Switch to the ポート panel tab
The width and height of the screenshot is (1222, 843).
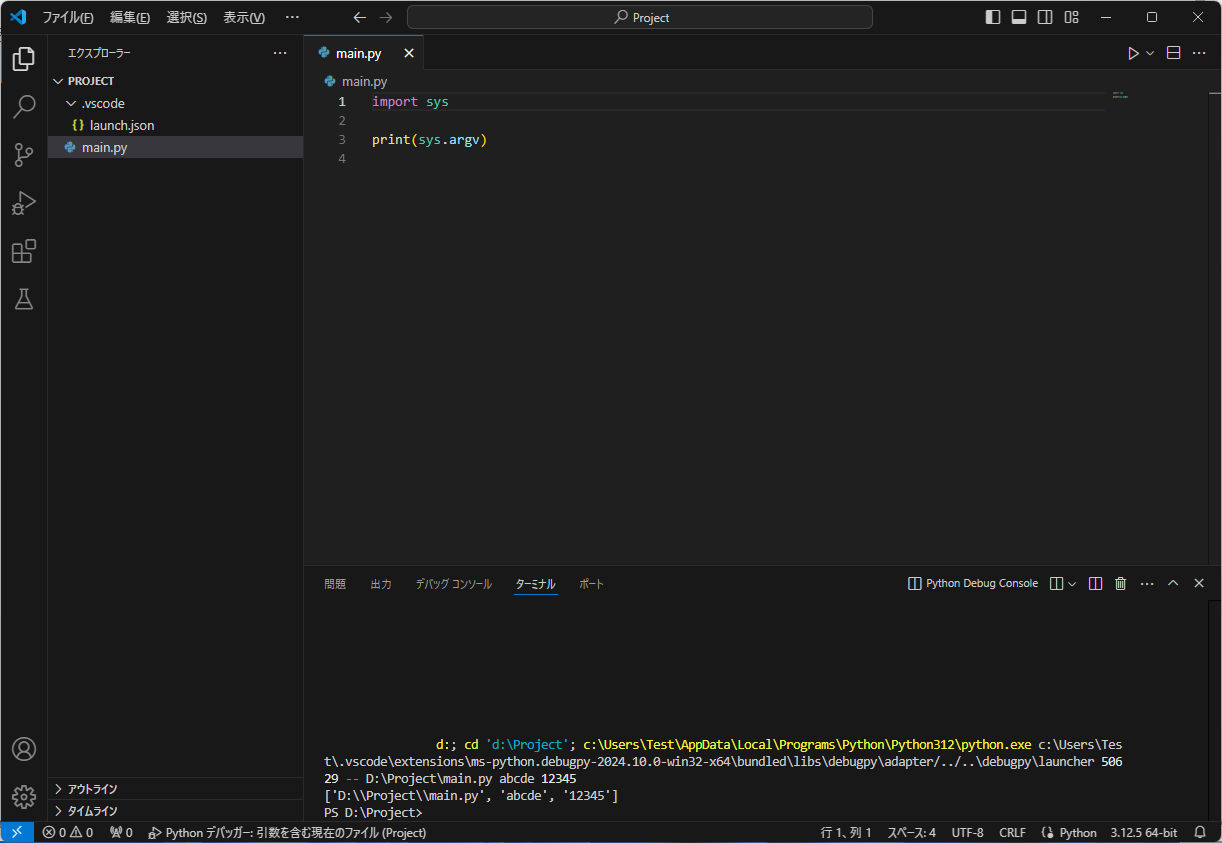point(591,584)
